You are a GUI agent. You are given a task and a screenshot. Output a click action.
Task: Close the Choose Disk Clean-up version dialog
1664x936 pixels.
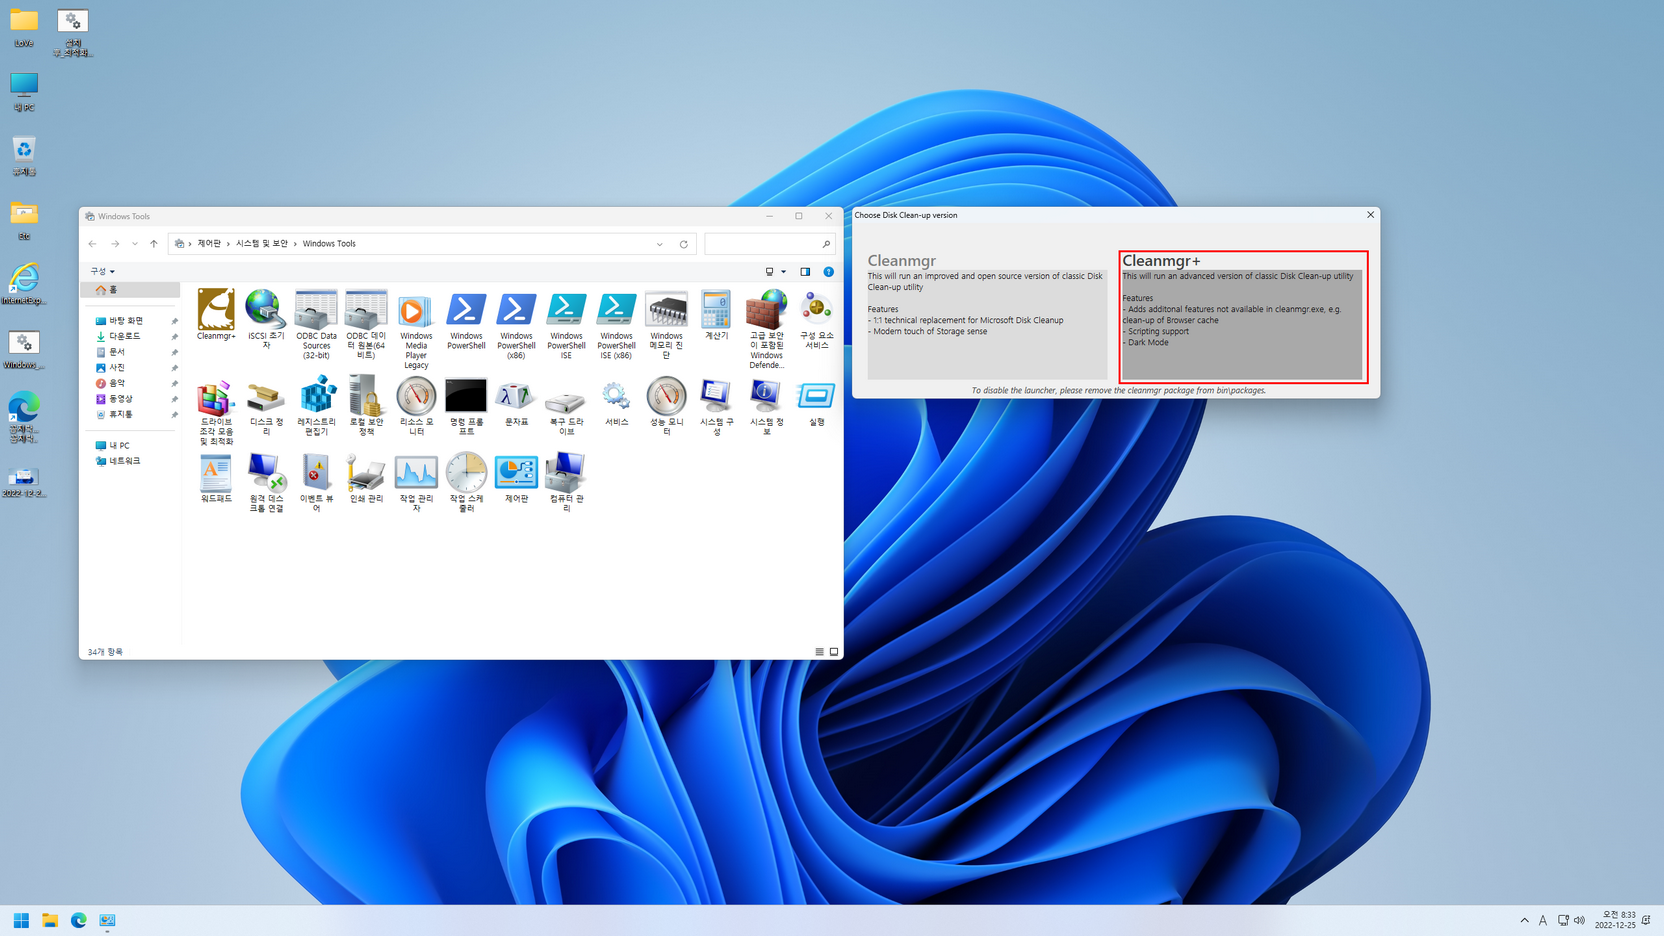click(x=1370, y=215)
